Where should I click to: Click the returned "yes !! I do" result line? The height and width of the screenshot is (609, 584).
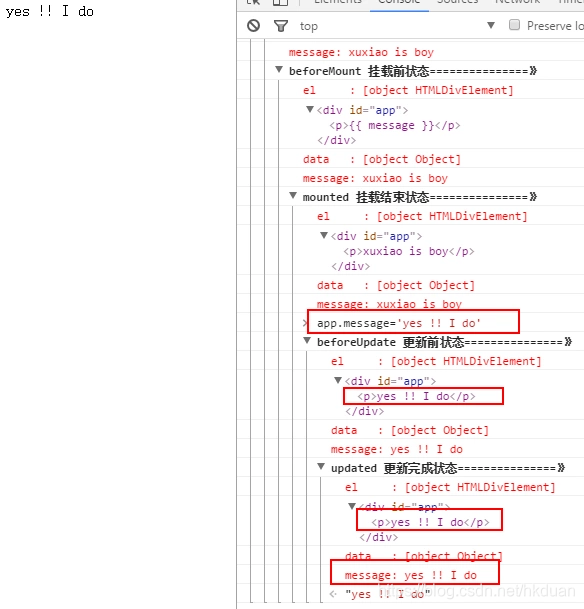coord(388,594)
